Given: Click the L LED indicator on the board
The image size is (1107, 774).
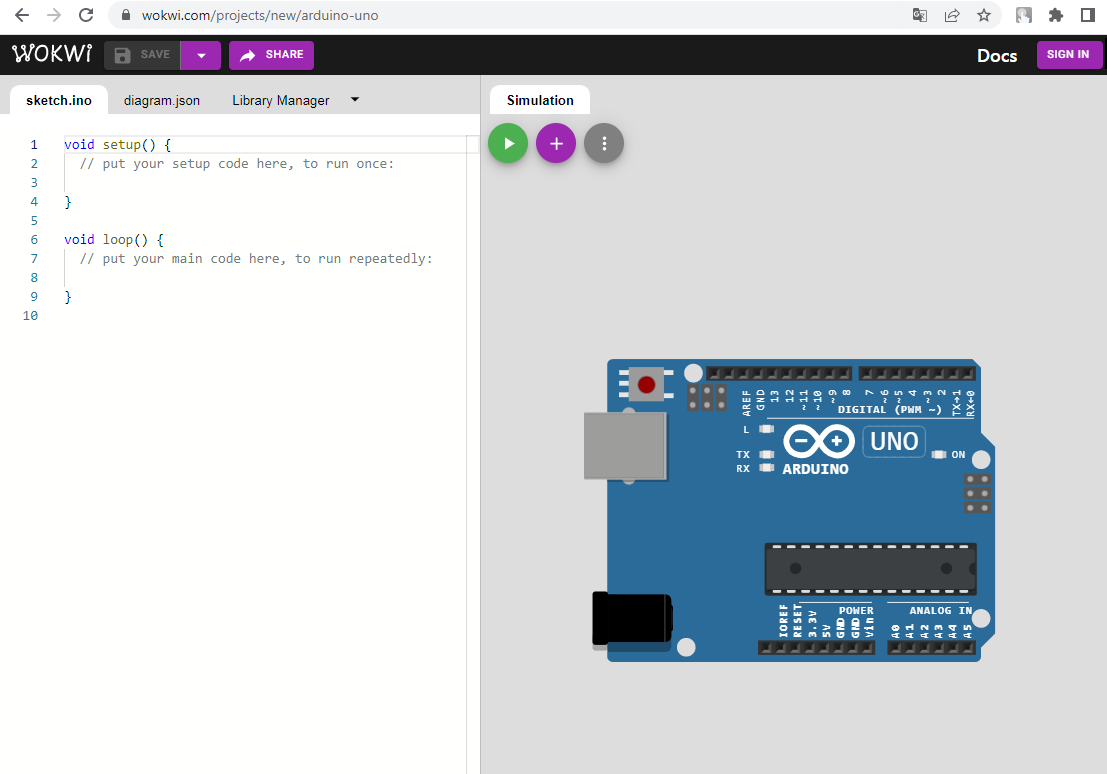Looking at the screenshot, I should 766,429.
